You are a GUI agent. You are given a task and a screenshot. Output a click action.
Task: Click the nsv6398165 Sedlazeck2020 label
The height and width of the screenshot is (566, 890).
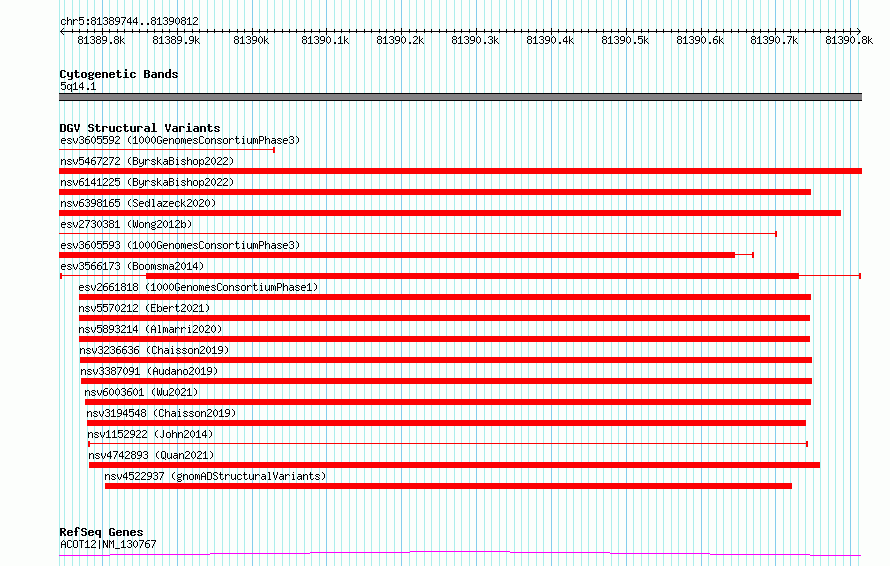(x=138, y=203)
